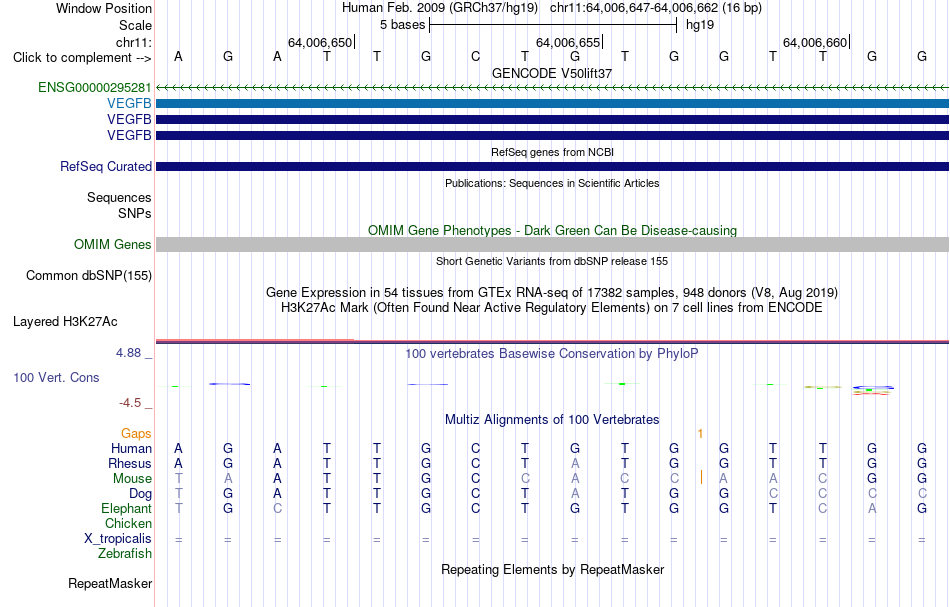Click the Layered H3K27Ac label

[65, 322]
